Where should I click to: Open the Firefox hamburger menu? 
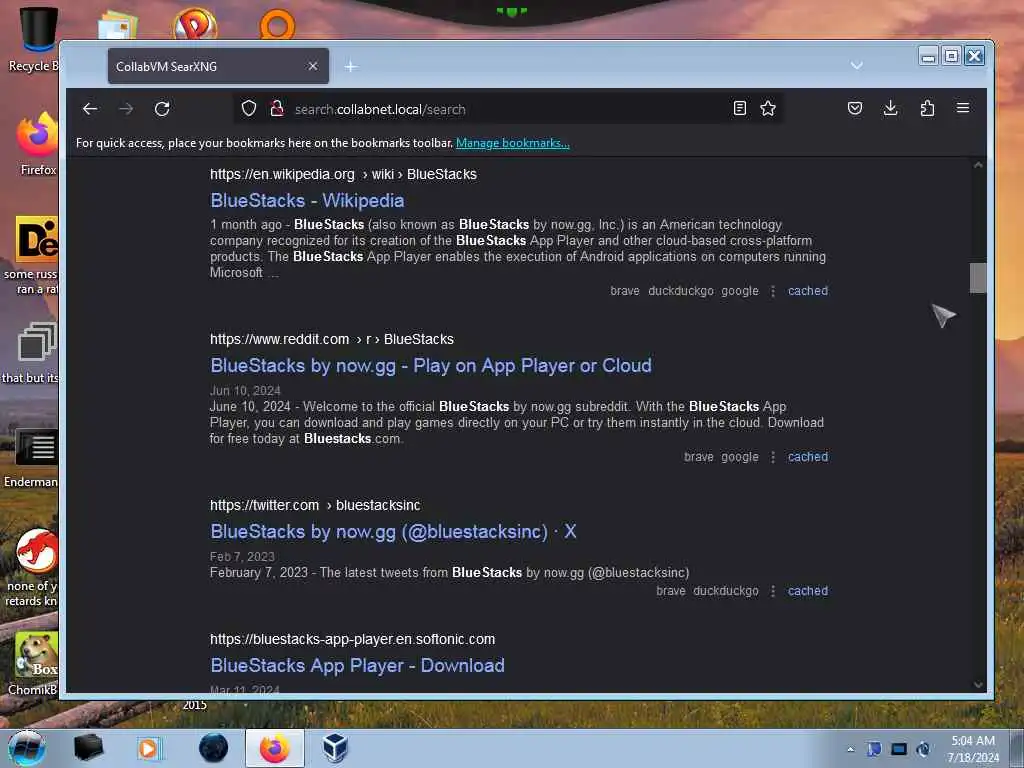(x=963, y=108)
